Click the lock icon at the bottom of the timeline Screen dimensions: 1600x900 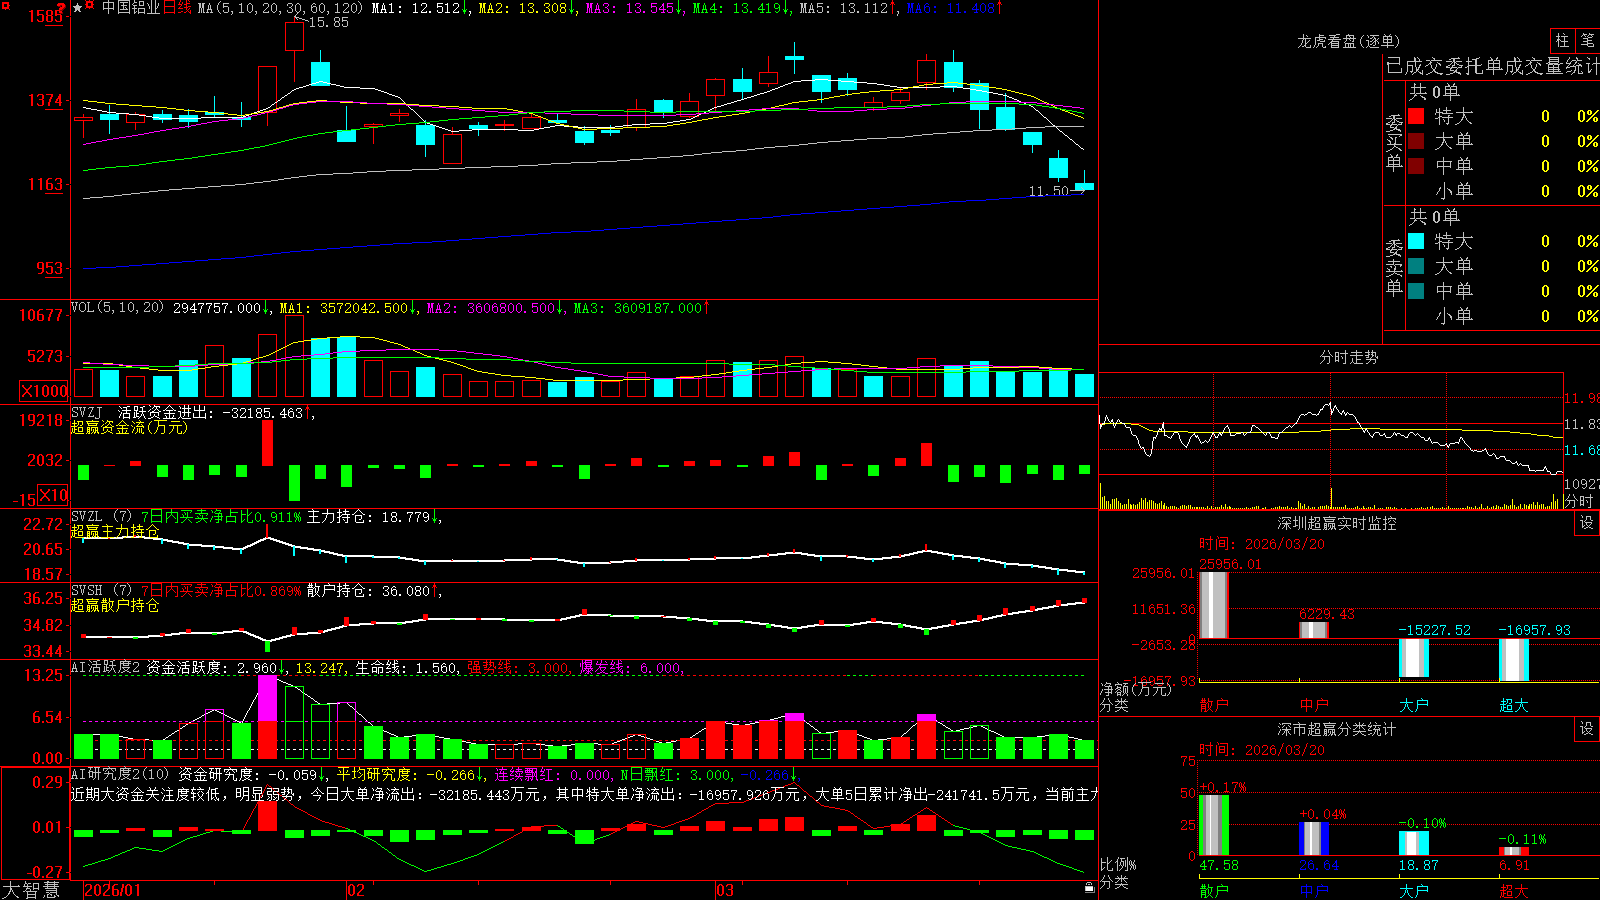[1090, 888]
